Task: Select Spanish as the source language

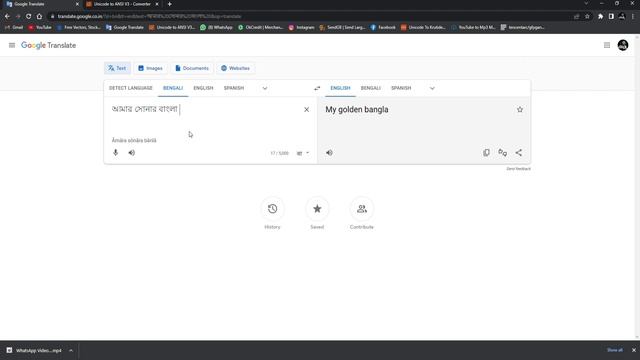Action: (x=234, y=88)
